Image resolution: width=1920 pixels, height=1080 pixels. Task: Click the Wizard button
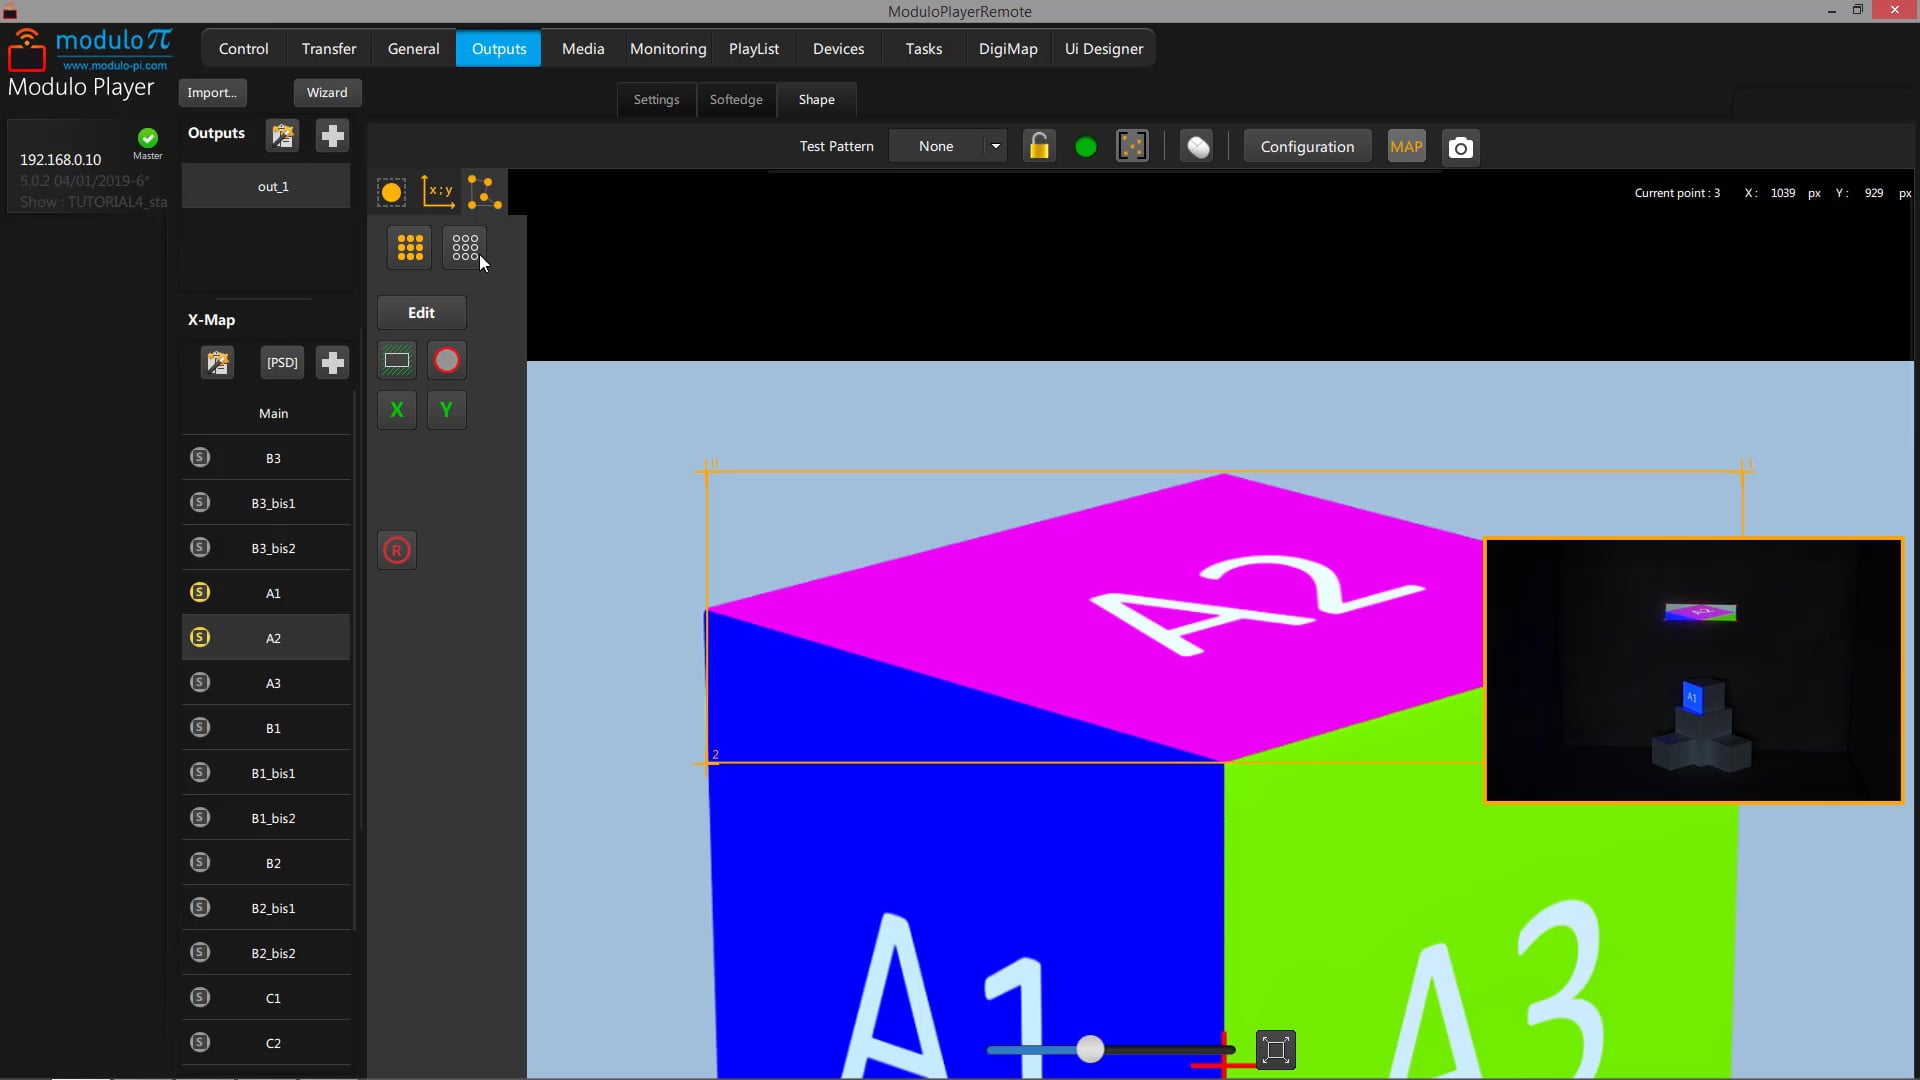pos(327,92)
